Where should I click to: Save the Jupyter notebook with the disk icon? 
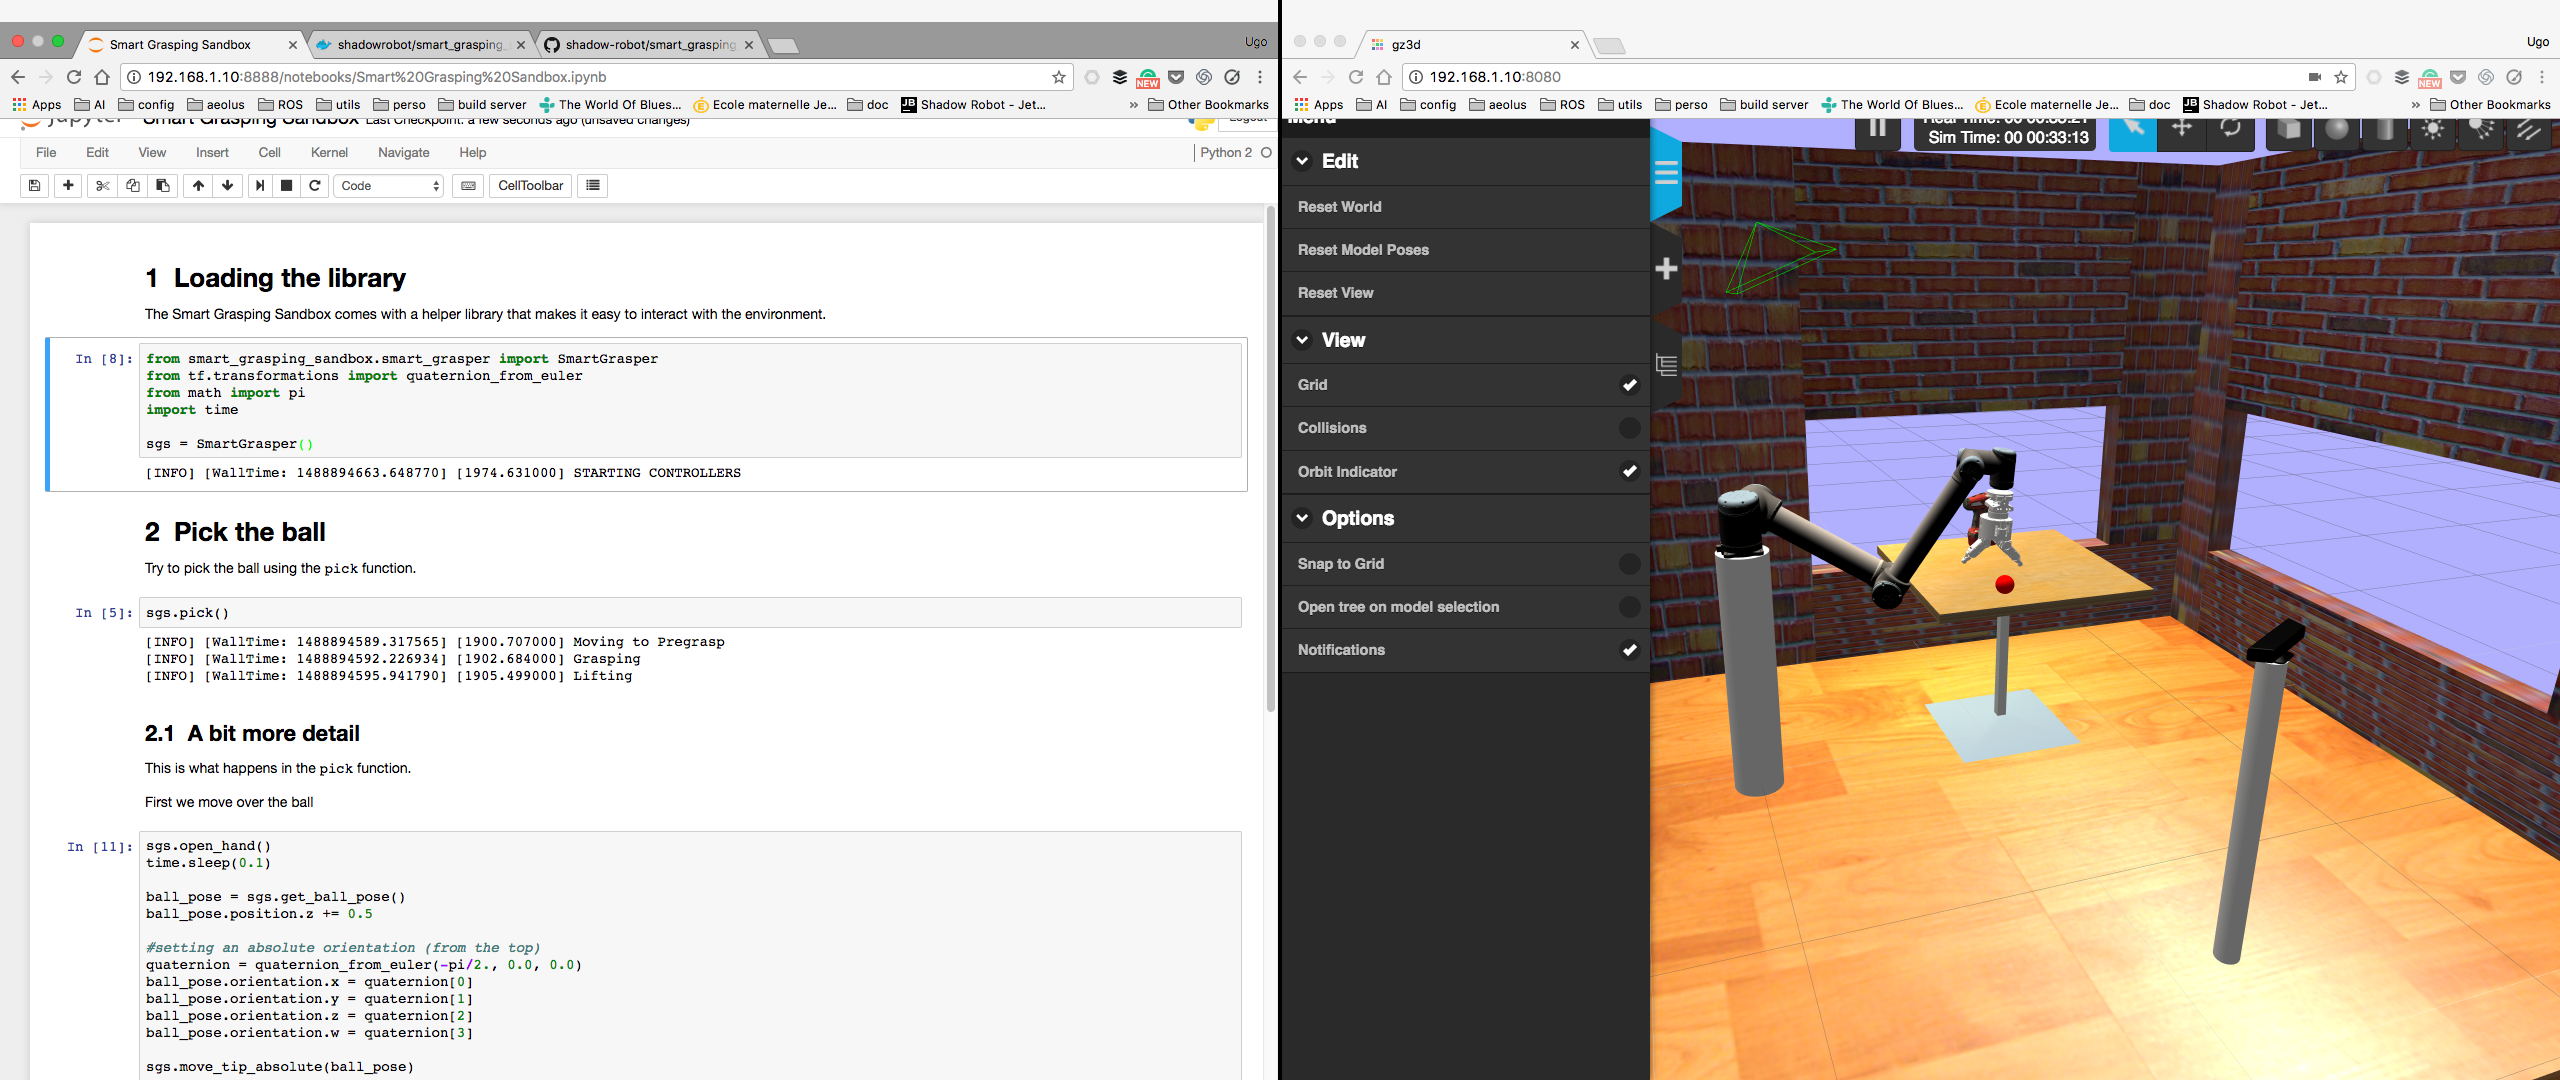coord(35,186)
